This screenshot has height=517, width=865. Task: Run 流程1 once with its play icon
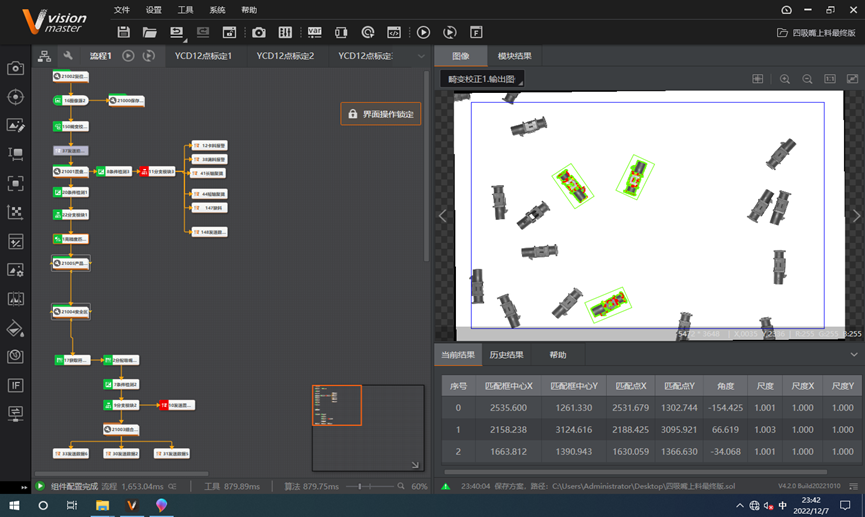[128, 56]
